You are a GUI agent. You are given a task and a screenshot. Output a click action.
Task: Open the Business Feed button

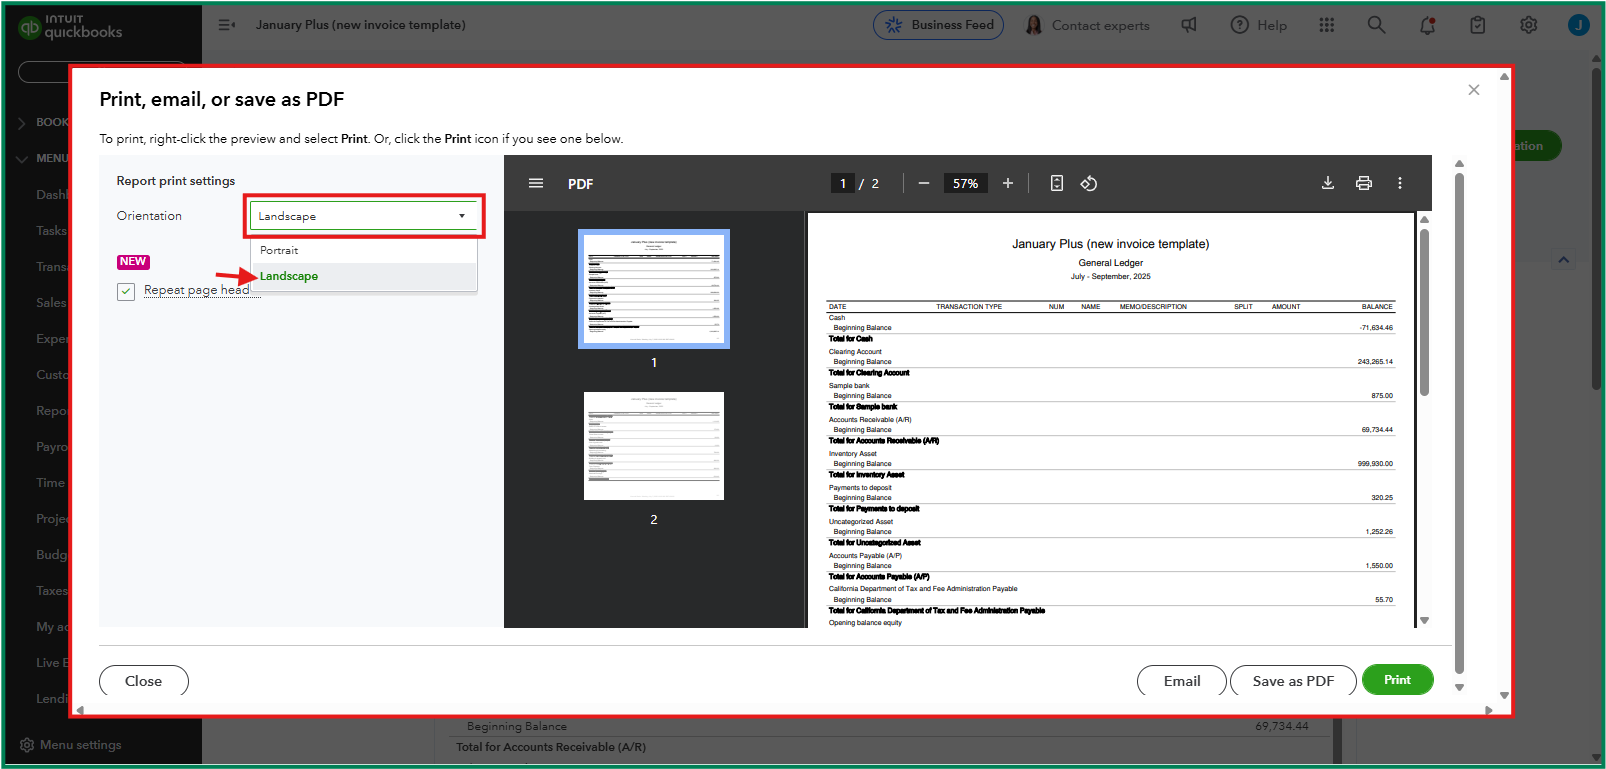pyautogui.click(x=938, y=25)
